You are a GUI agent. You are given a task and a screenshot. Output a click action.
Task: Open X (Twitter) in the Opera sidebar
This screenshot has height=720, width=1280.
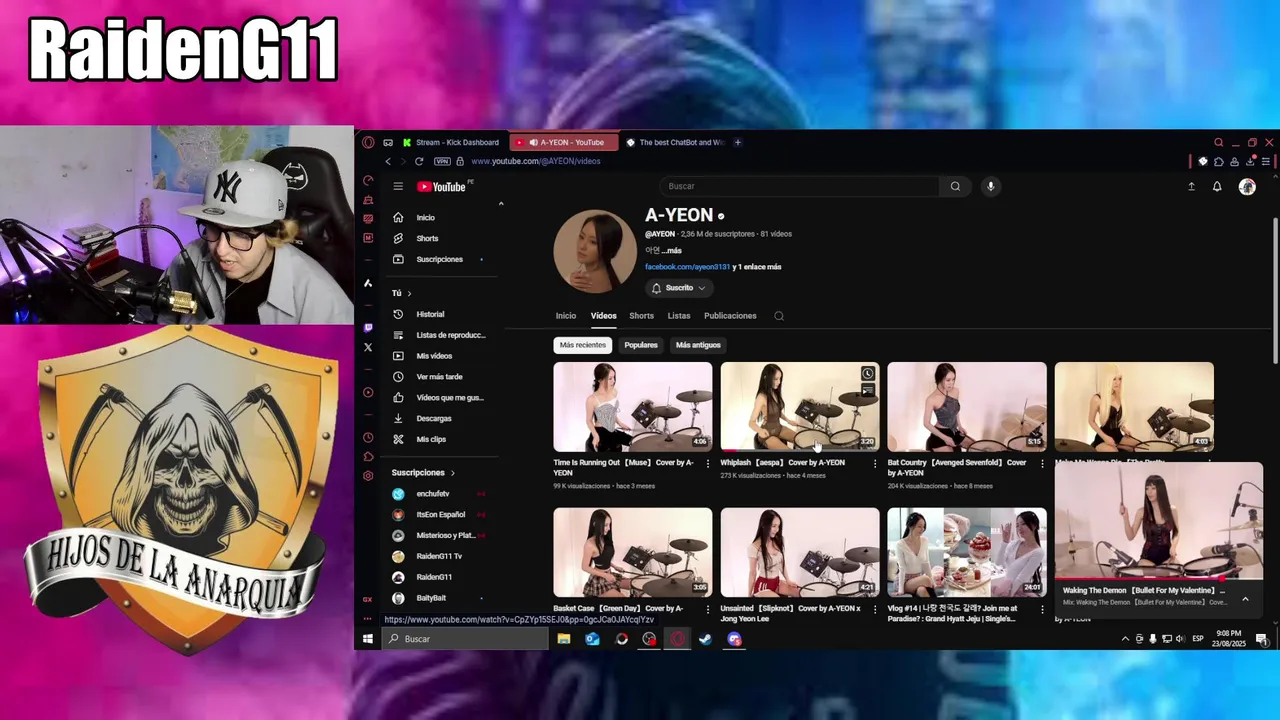coord(368,347)
